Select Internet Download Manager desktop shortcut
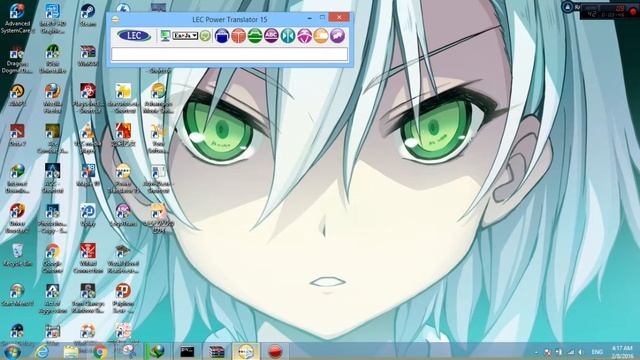The width and height of the screenshot is (640, 360). pyautogui.click(x=17, y=178)
